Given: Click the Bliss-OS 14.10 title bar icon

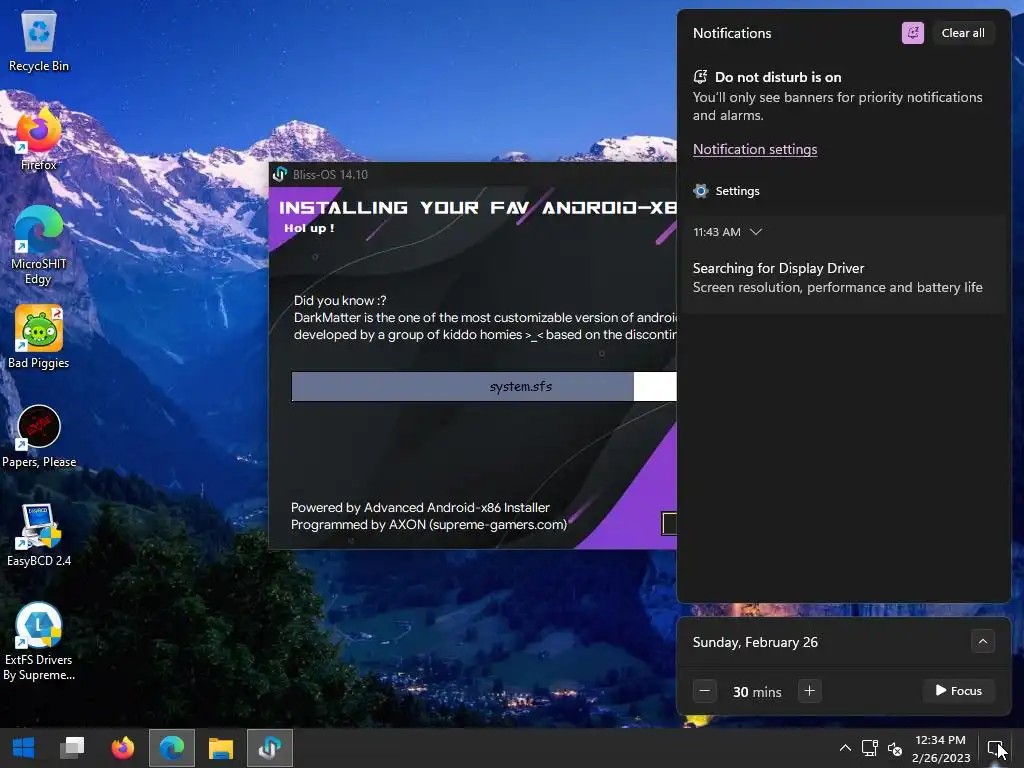Looking at the screenshot, I should (x=280, y=174).
